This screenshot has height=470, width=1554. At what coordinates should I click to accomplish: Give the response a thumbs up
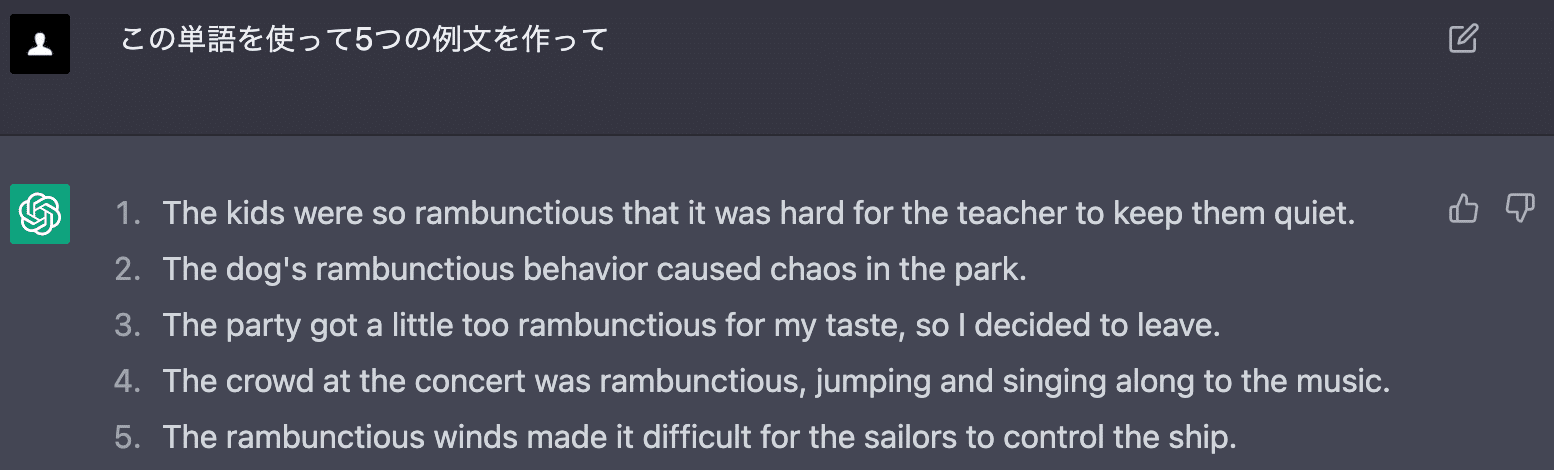pos(1463,209)
